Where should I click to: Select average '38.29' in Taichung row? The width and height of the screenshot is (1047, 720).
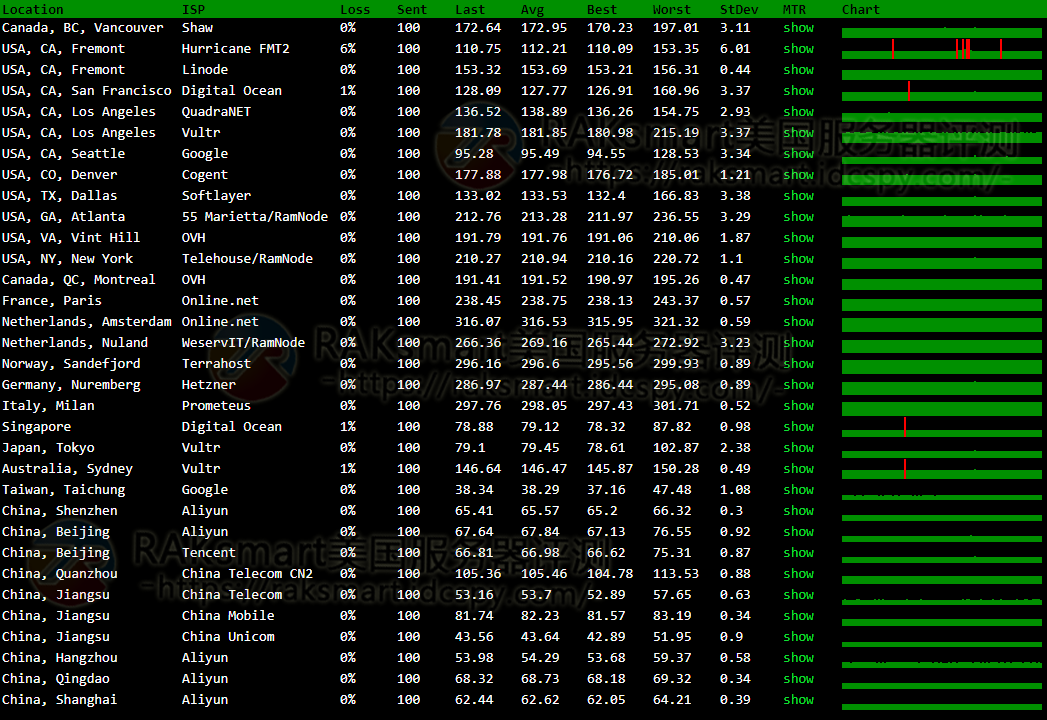(540, 490)
